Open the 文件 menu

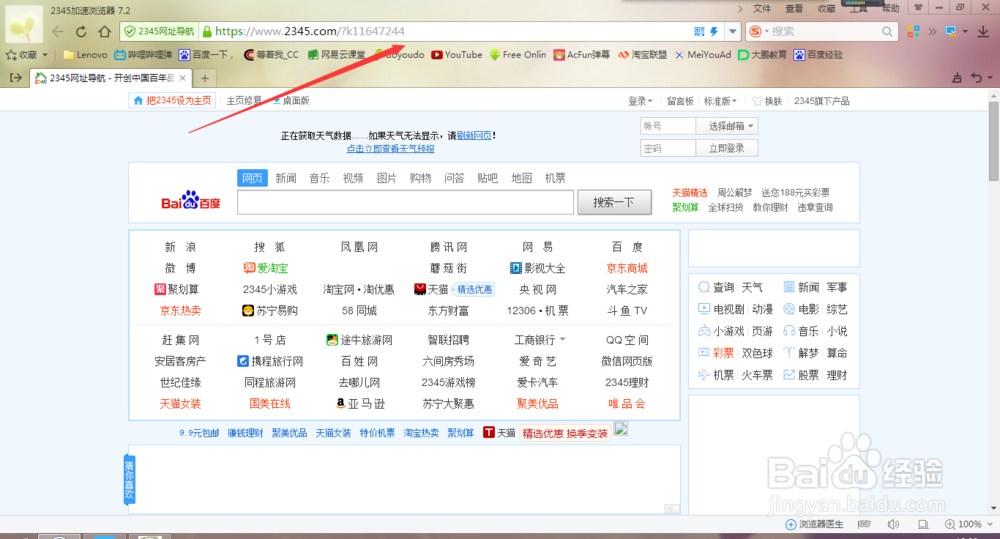761,8
